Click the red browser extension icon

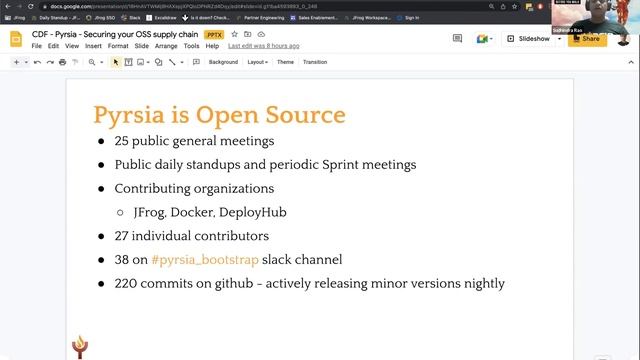(540, 7)
